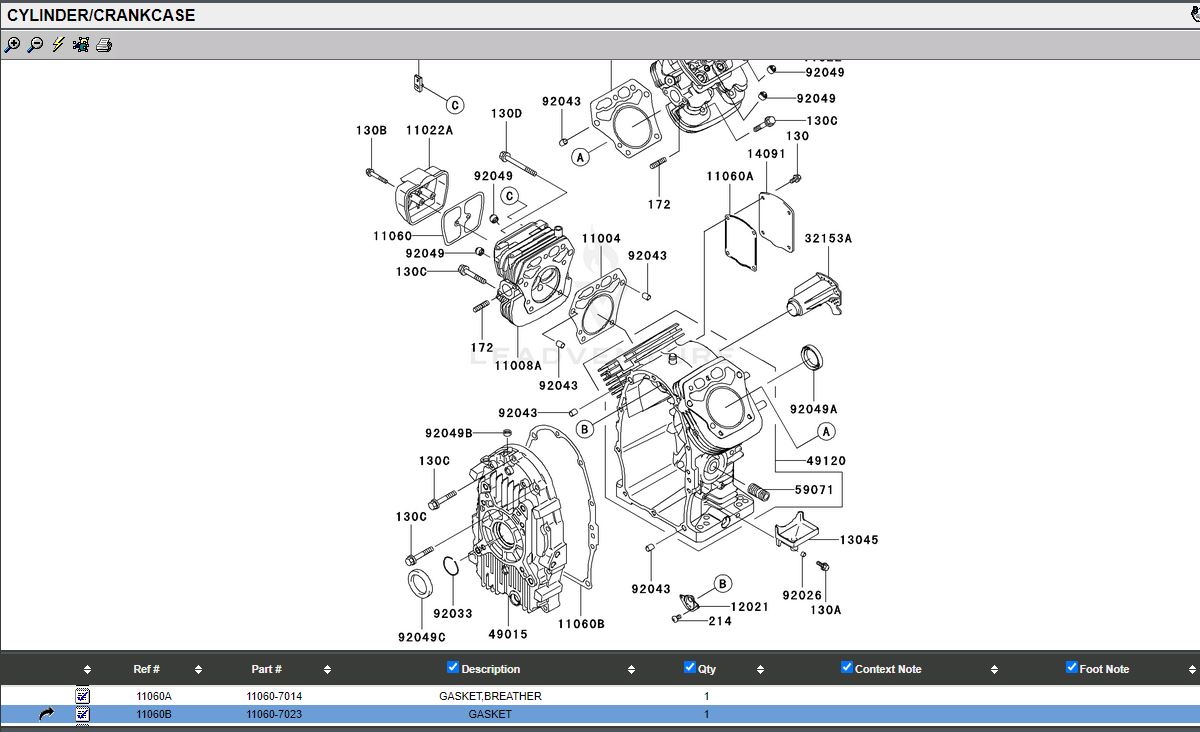This screenshot has height=732, width=1200.
Task: Print the diagram using printer icon
Action: point(104,45)
